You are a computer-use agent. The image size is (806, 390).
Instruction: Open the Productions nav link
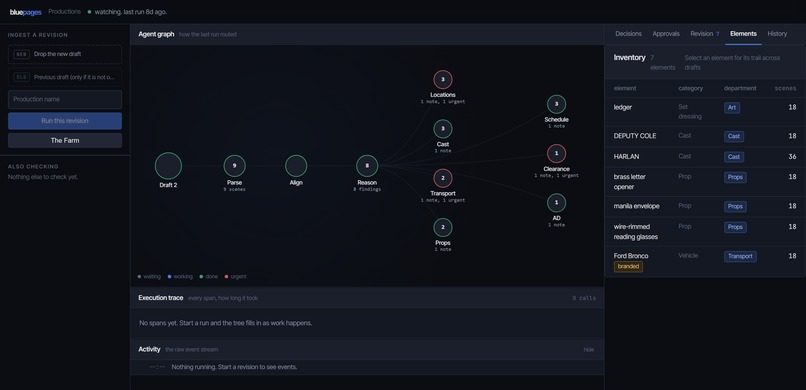64,11
